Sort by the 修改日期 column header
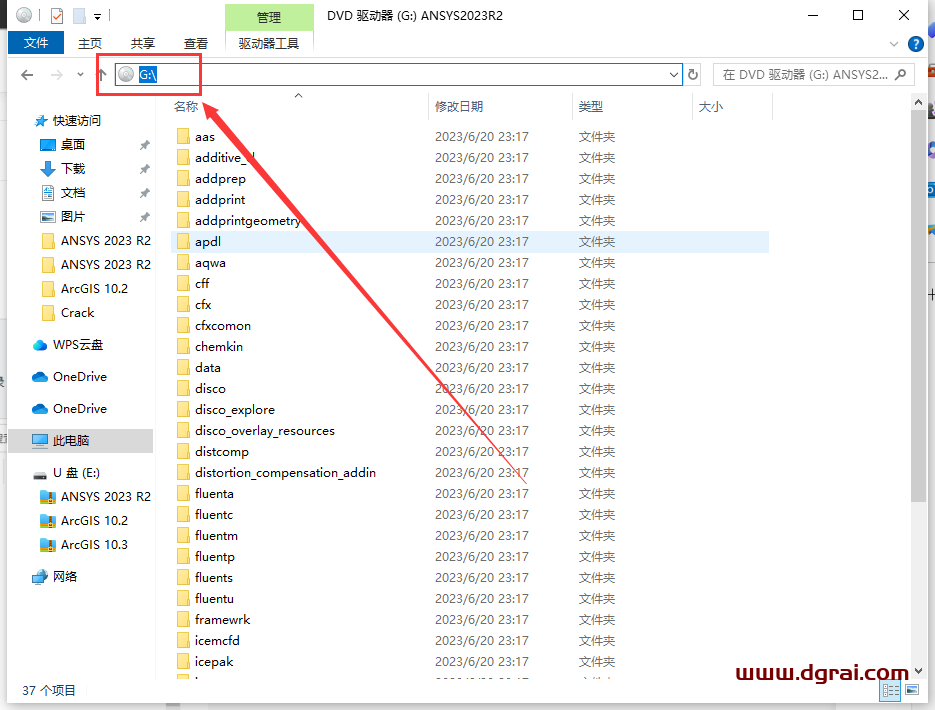 459,107
